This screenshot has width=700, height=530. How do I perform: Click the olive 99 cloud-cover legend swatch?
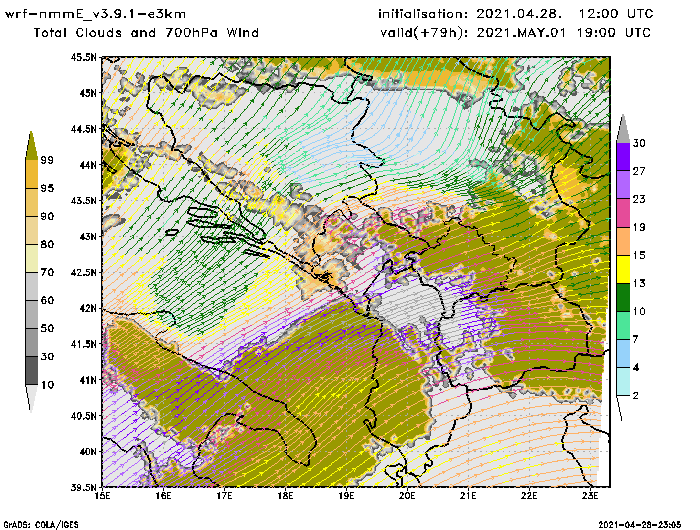pos(31,146)
